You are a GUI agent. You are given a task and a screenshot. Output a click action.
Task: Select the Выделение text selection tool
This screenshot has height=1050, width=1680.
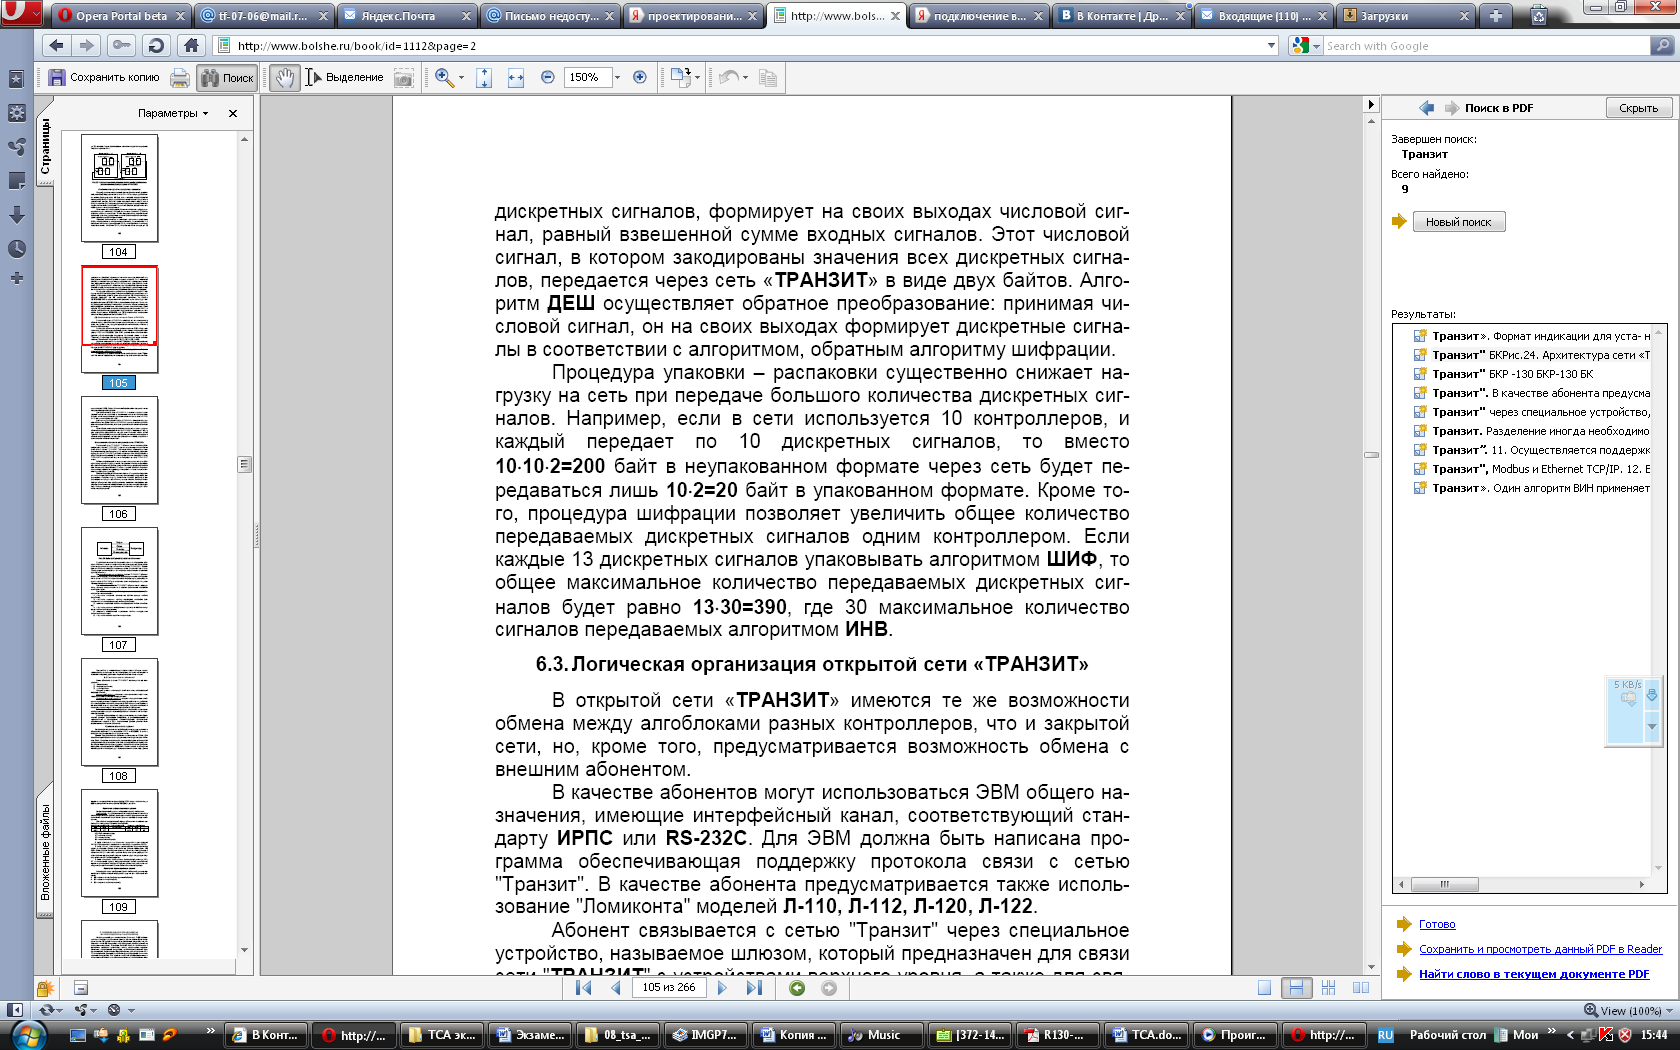tap(345, 77)
